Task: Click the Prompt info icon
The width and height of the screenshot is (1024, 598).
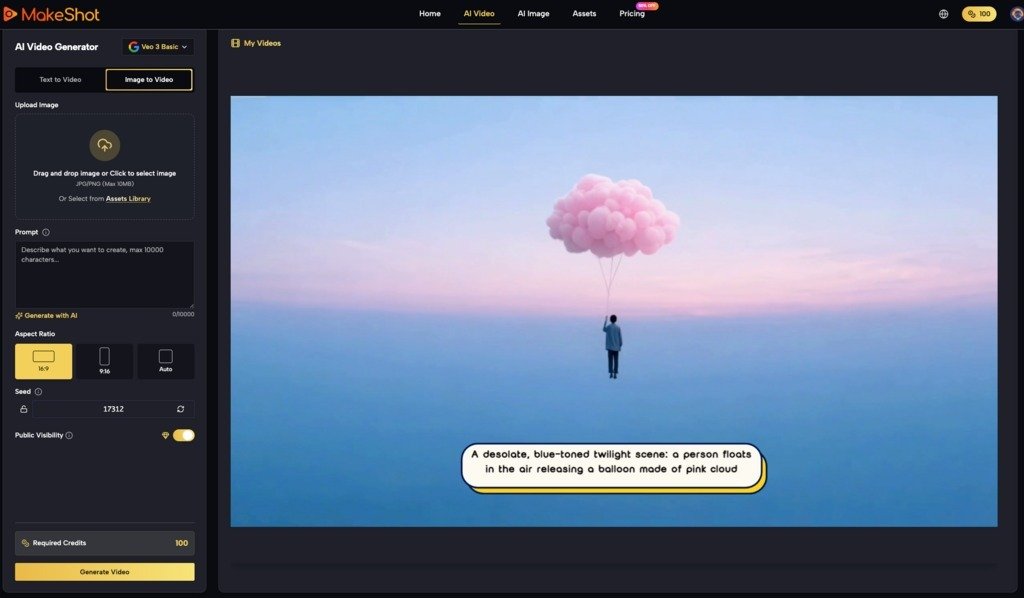Action: point(46,232)
